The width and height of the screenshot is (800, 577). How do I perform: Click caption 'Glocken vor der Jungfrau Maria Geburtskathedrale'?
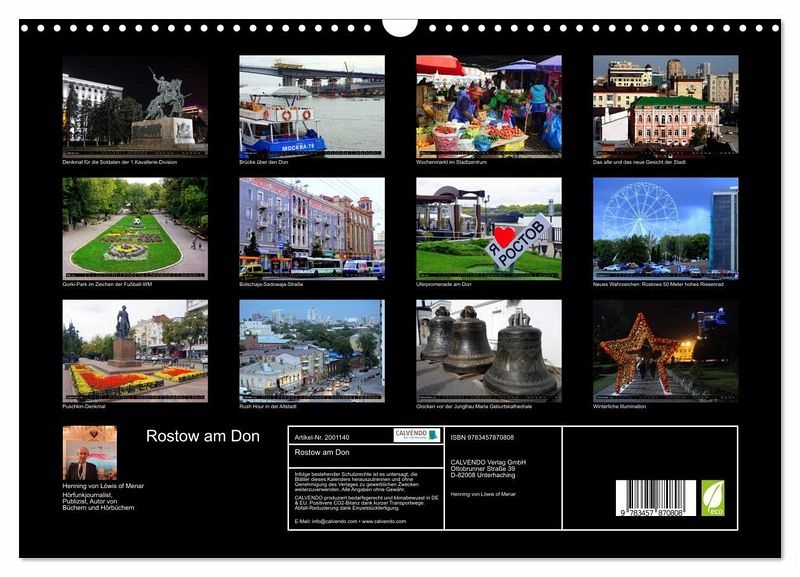pos(474,407)
